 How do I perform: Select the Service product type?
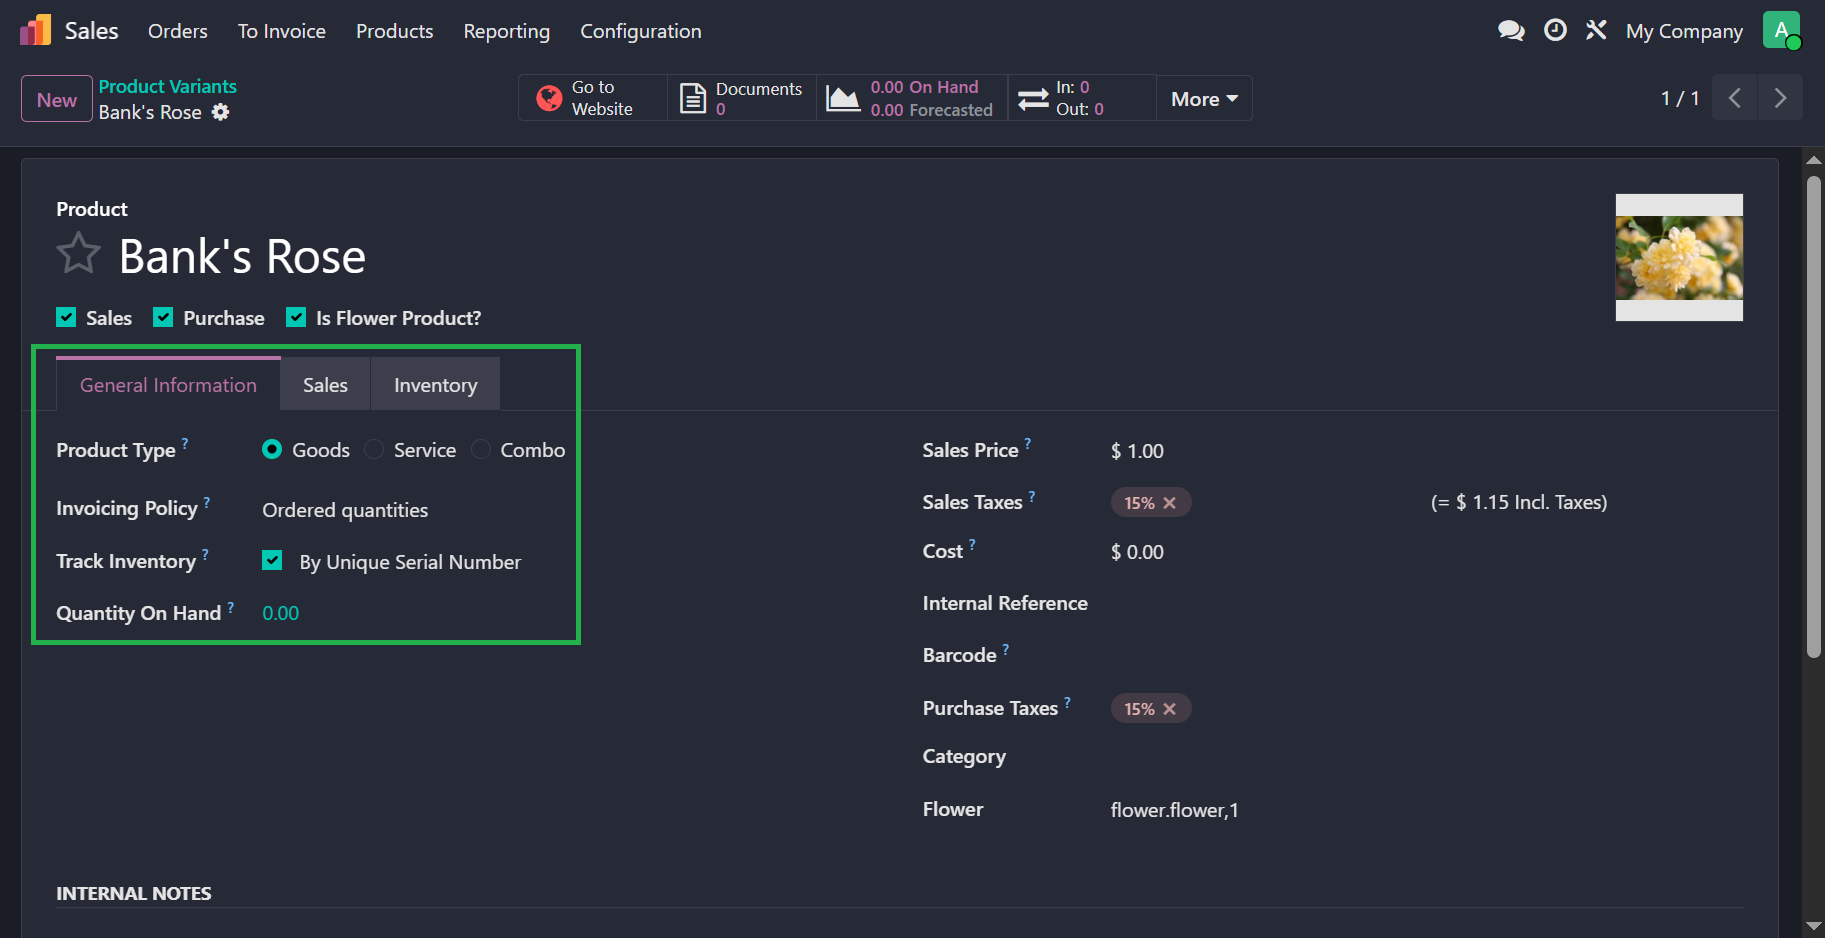[375, 450]
